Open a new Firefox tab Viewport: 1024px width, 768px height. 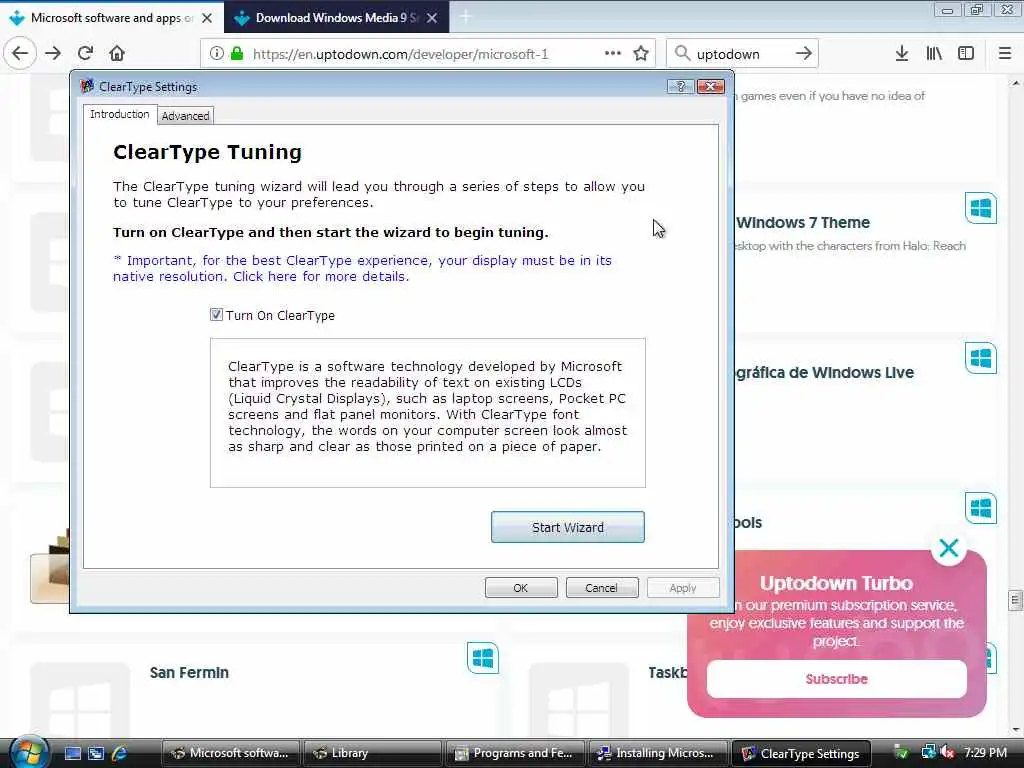466,18
